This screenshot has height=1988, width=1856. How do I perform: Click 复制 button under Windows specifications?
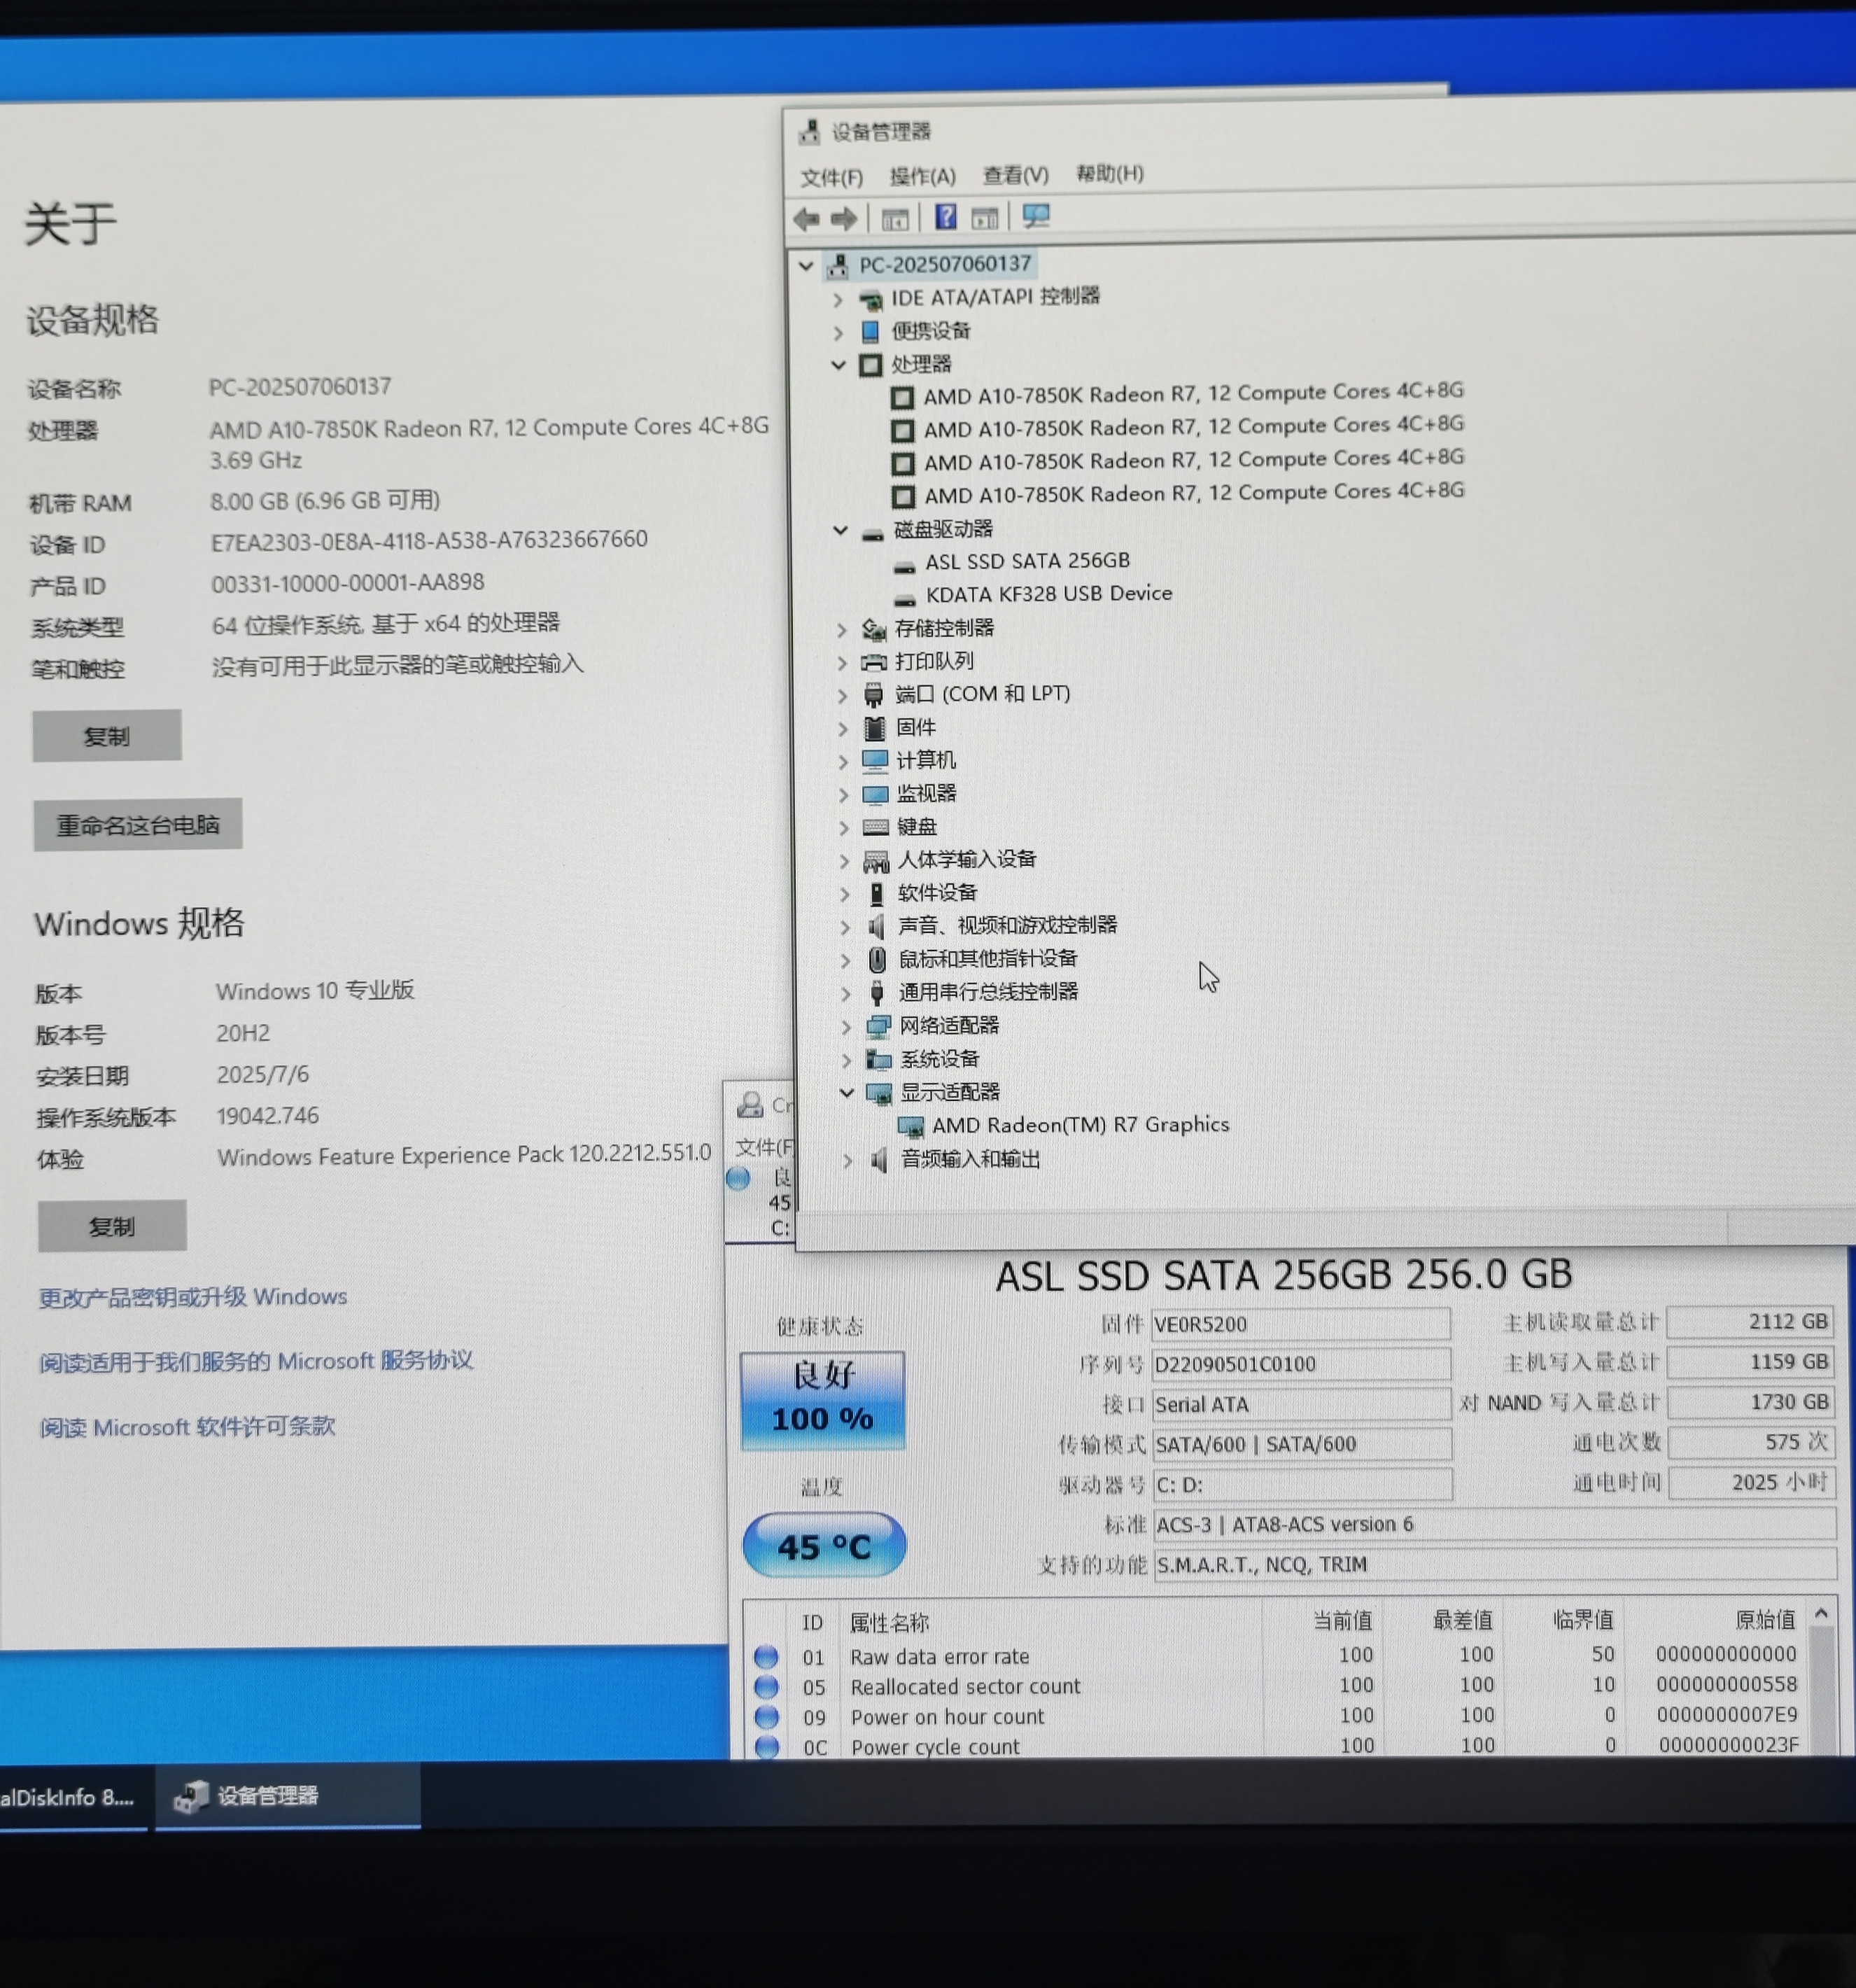pos(112,1226)
